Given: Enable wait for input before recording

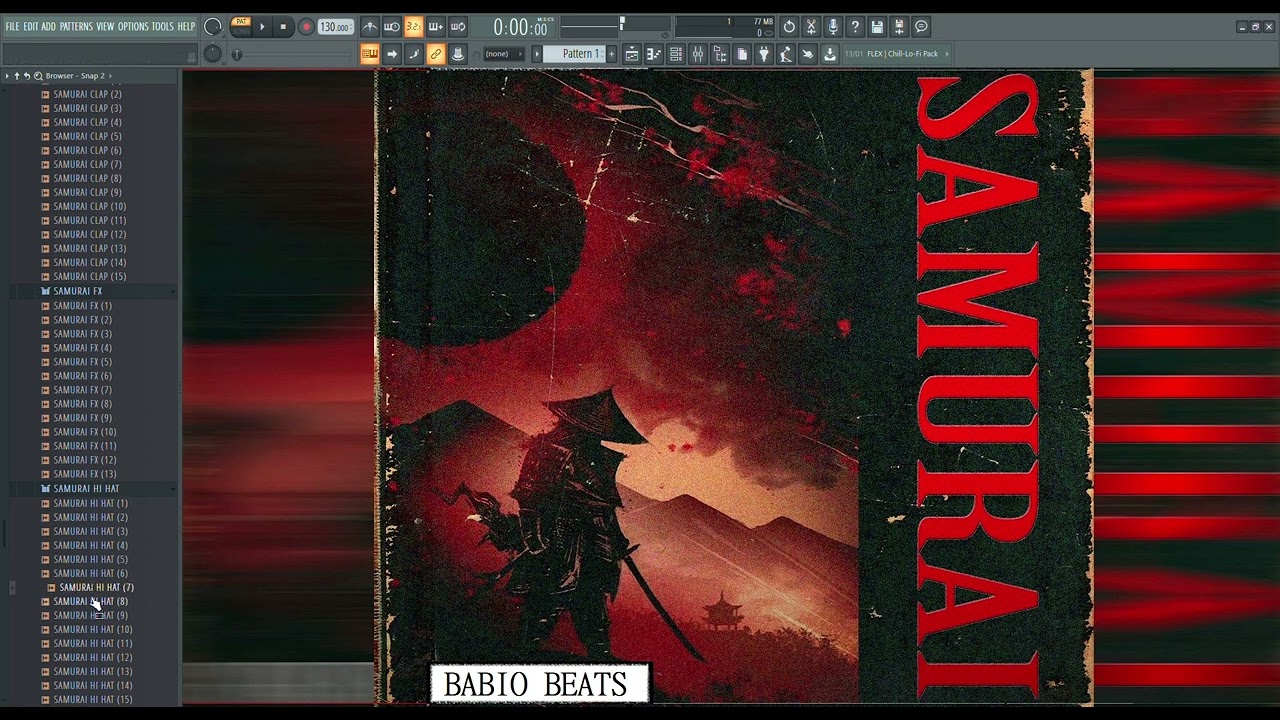Looking at the screenshot, I should (x=392, y=27).
